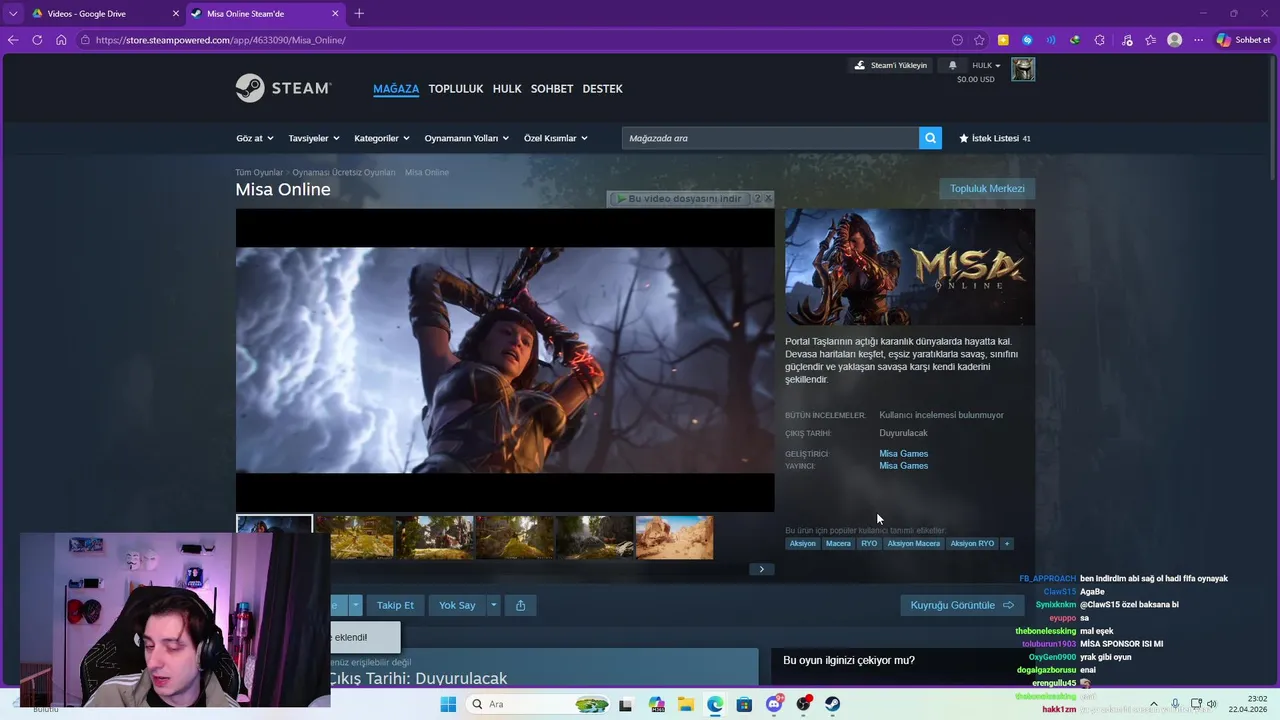Share this game via share icon
1280x720 pixels.
[520, 605]
